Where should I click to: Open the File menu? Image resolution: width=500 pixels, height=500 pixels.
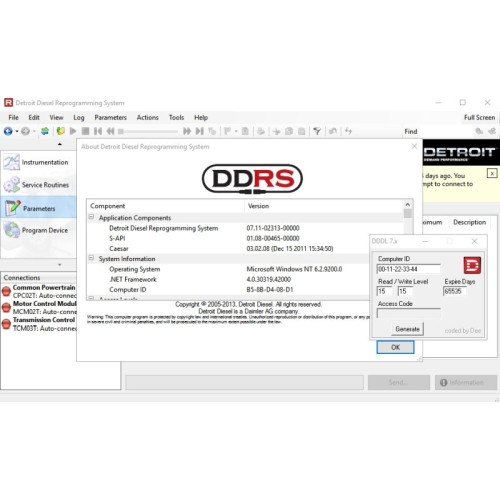pyautogui.click(x=14, y=117)
